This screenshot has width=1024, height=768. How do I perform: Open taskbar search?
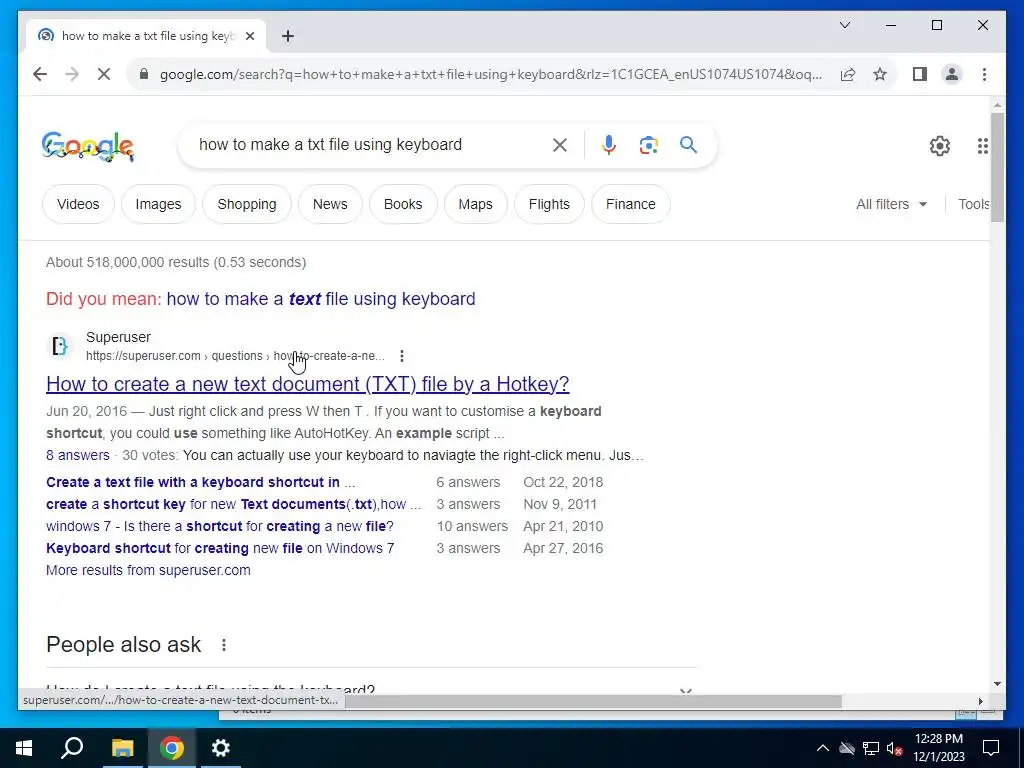(x=72, y=748)
